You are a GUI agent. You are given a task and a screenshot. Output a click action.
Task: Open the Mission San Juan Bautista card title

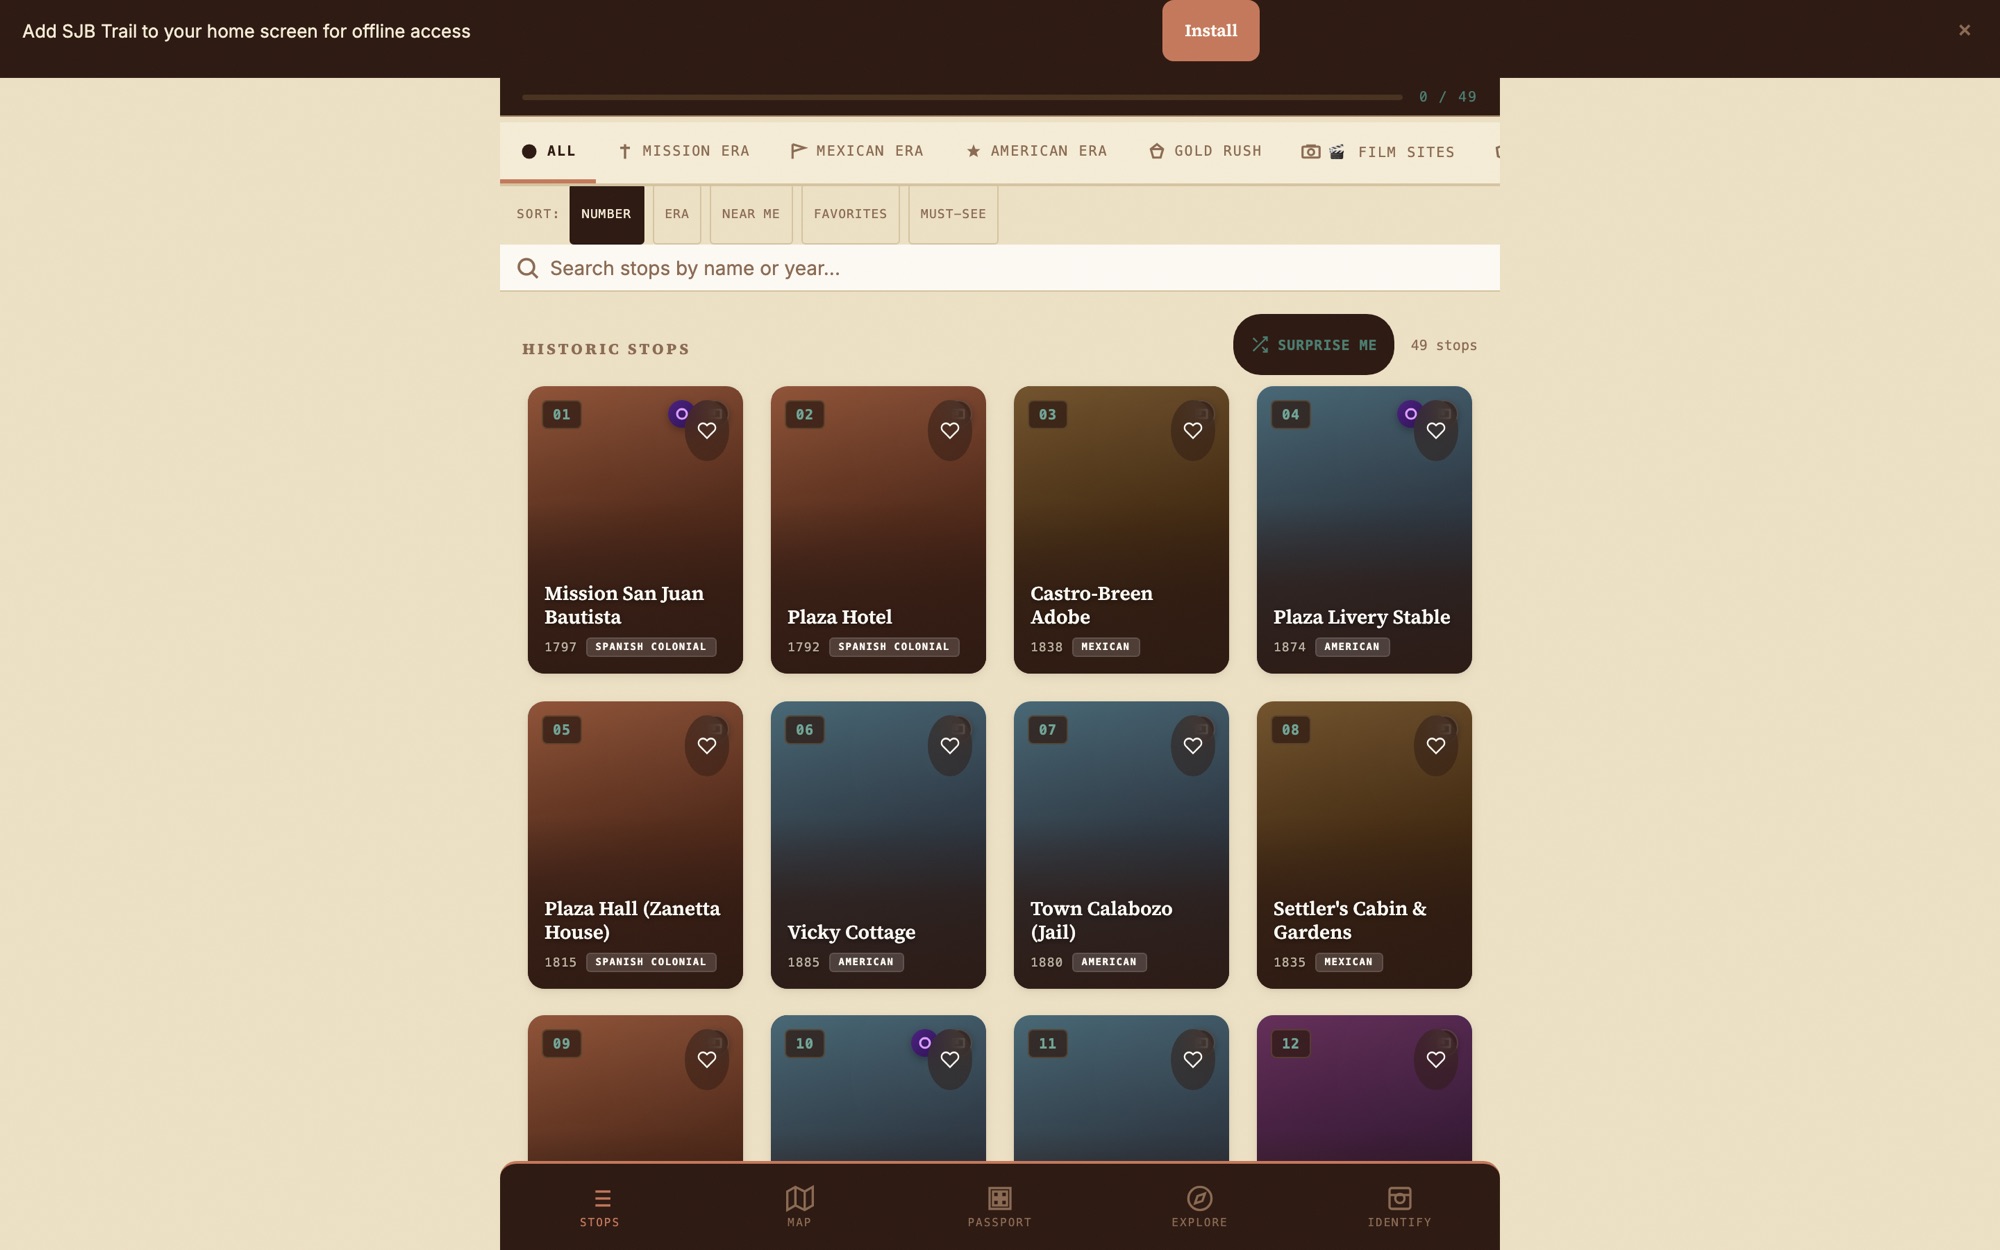click(x=624, y=605)
